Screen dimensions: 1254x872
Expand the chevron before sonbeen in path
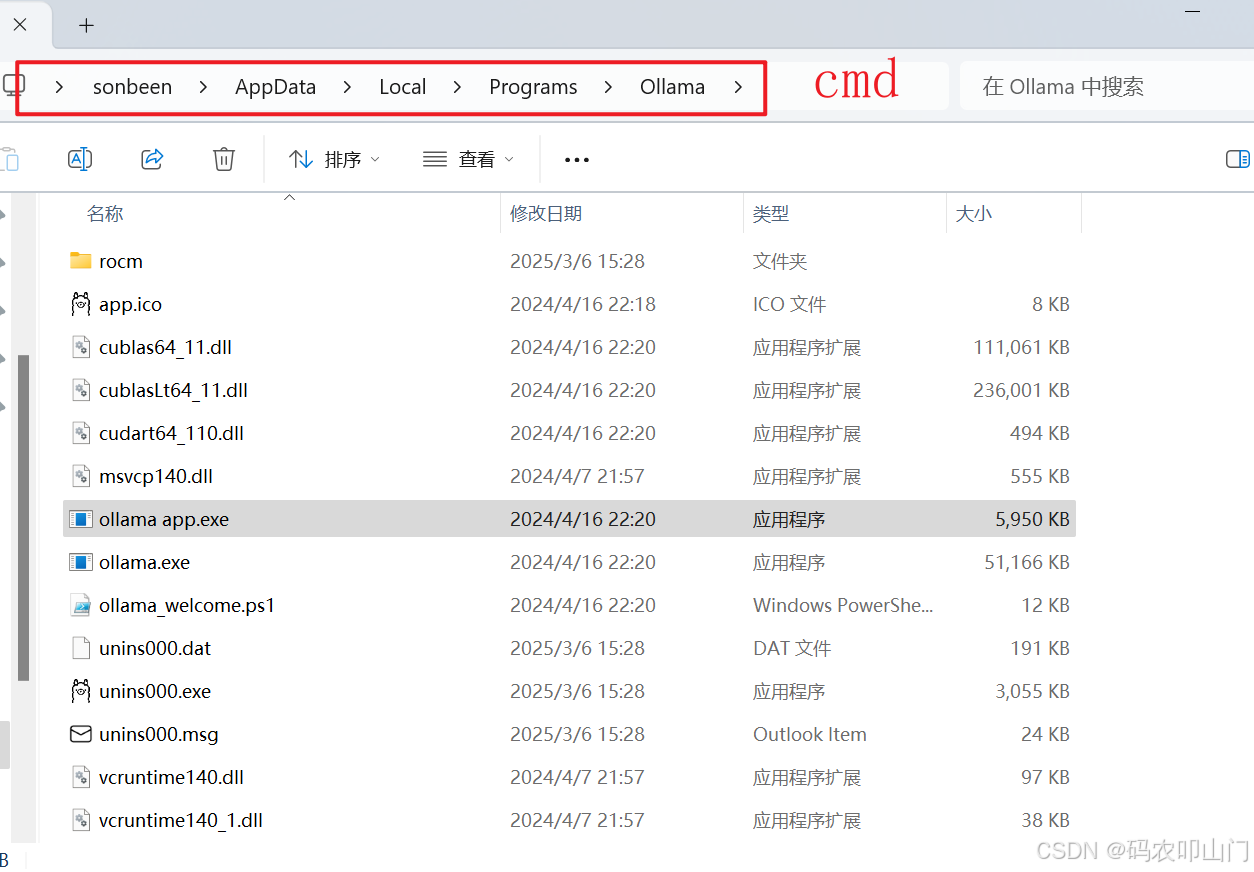(x=60, y=87)
